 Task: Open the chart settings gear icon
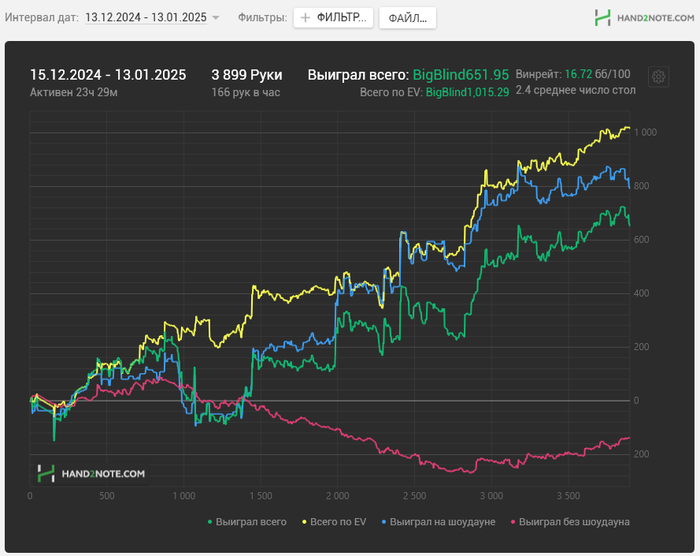658,77
